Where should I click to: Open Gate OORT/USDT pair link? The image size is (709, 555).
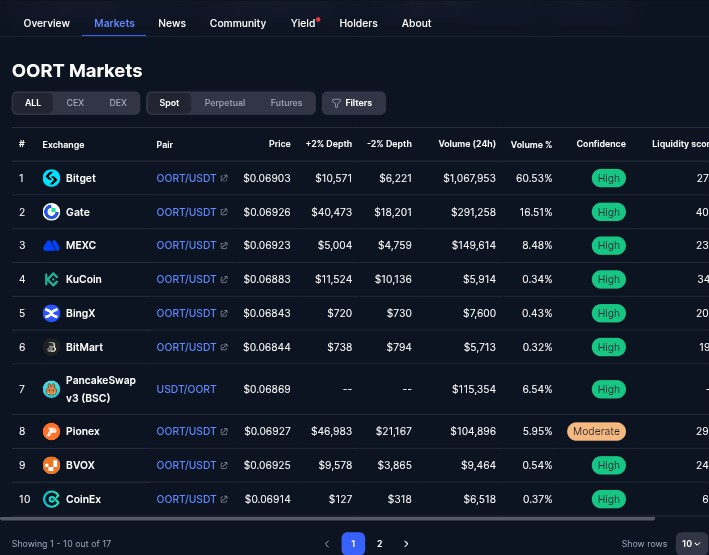(x=186, y=212)
